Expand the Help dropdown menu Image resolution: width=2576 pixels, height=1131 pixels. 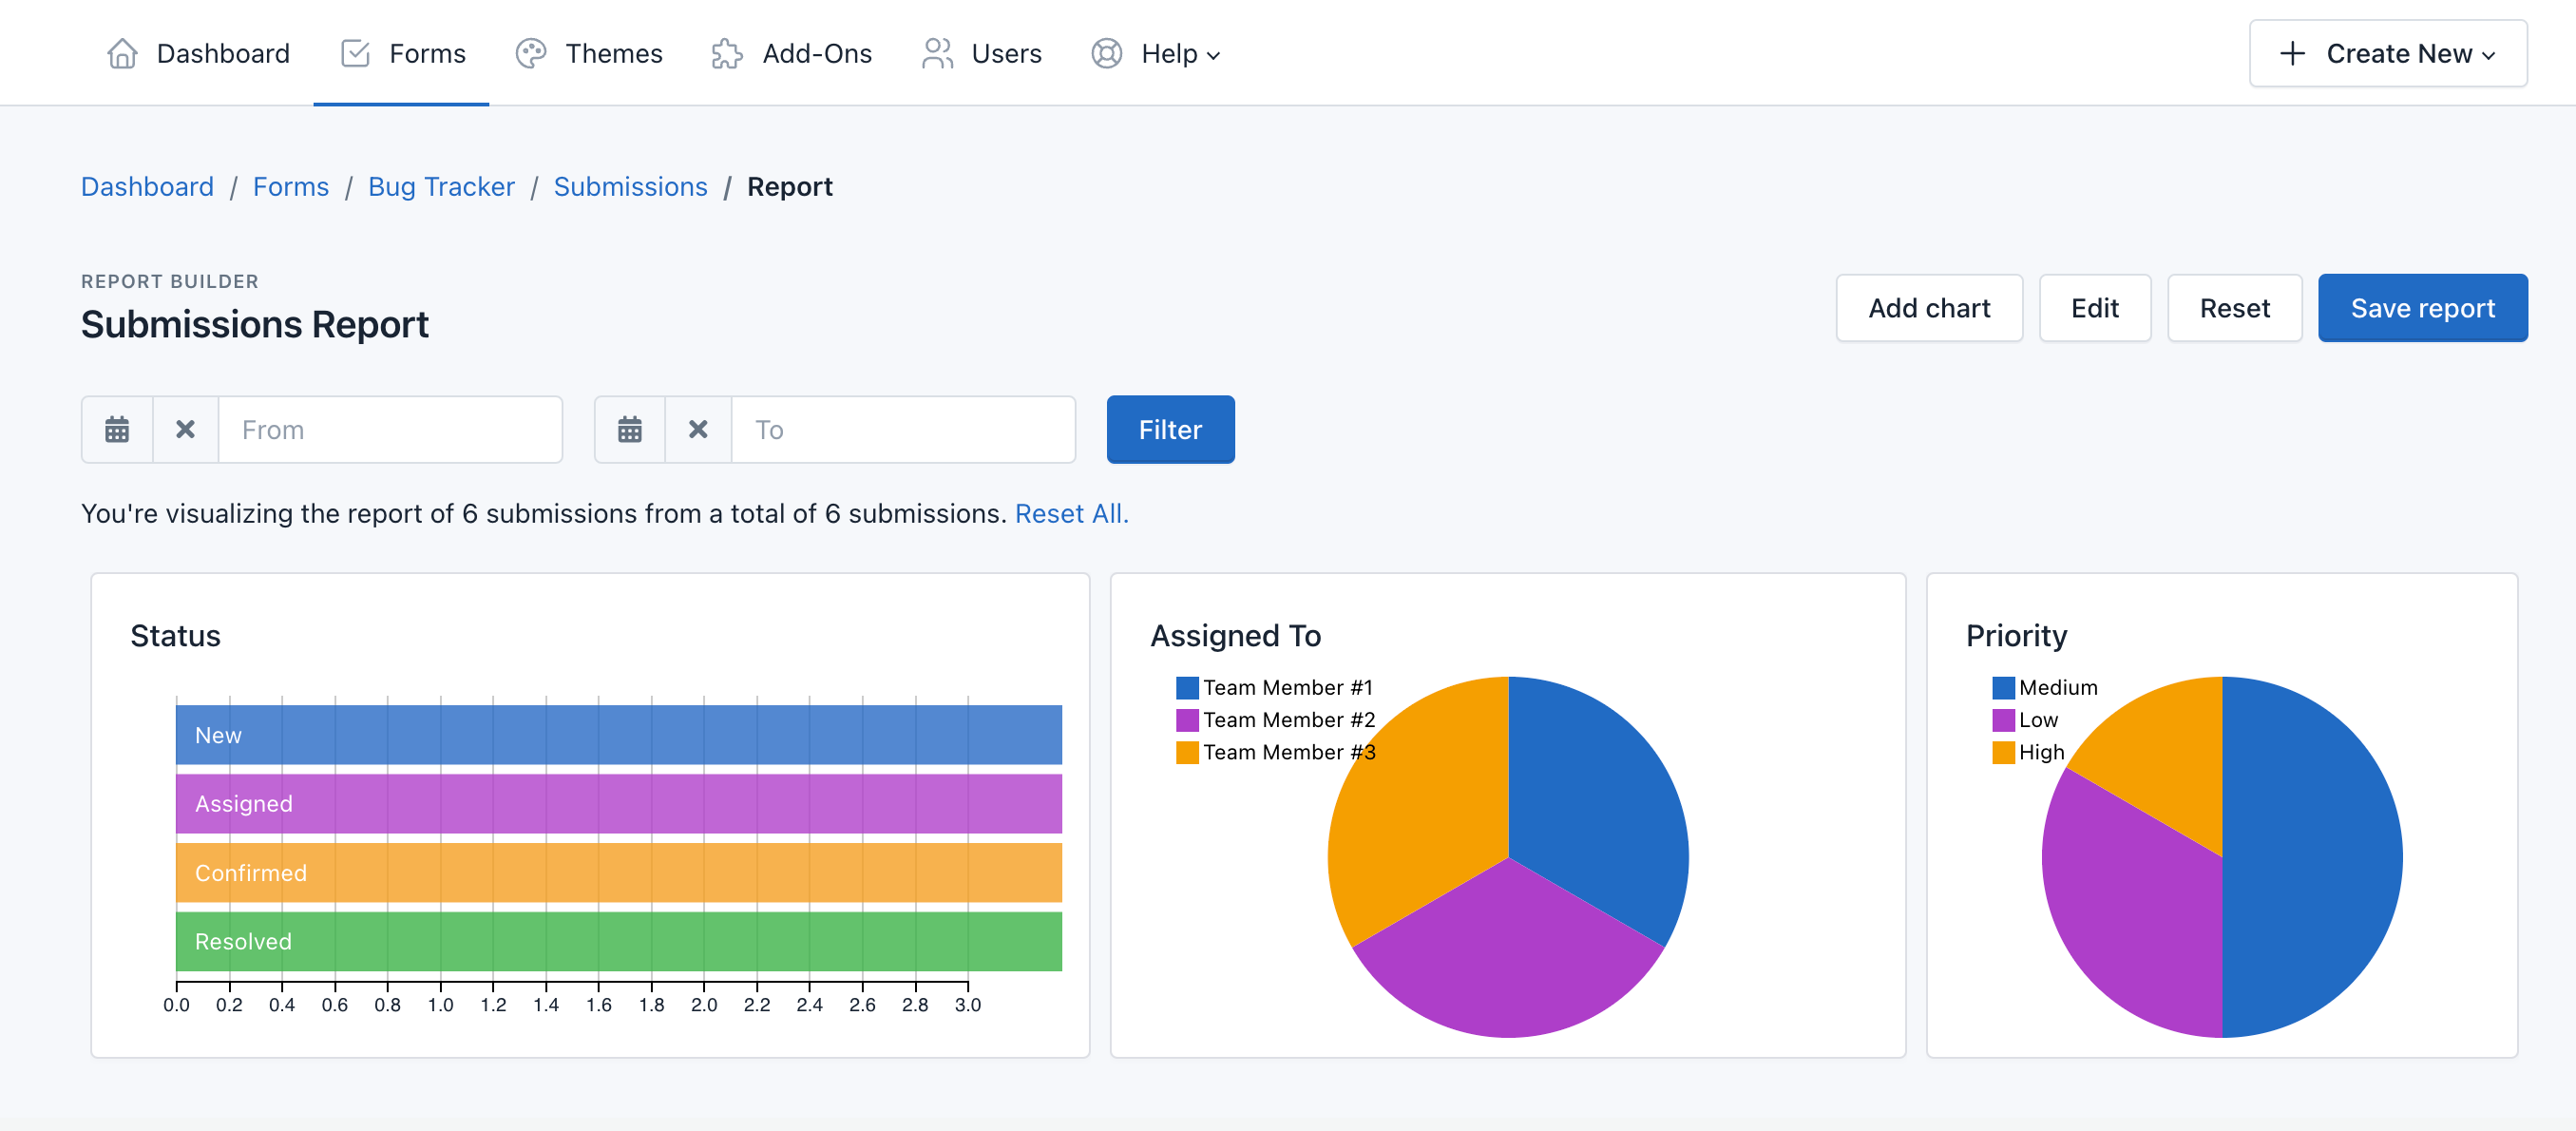(1213, 55)
